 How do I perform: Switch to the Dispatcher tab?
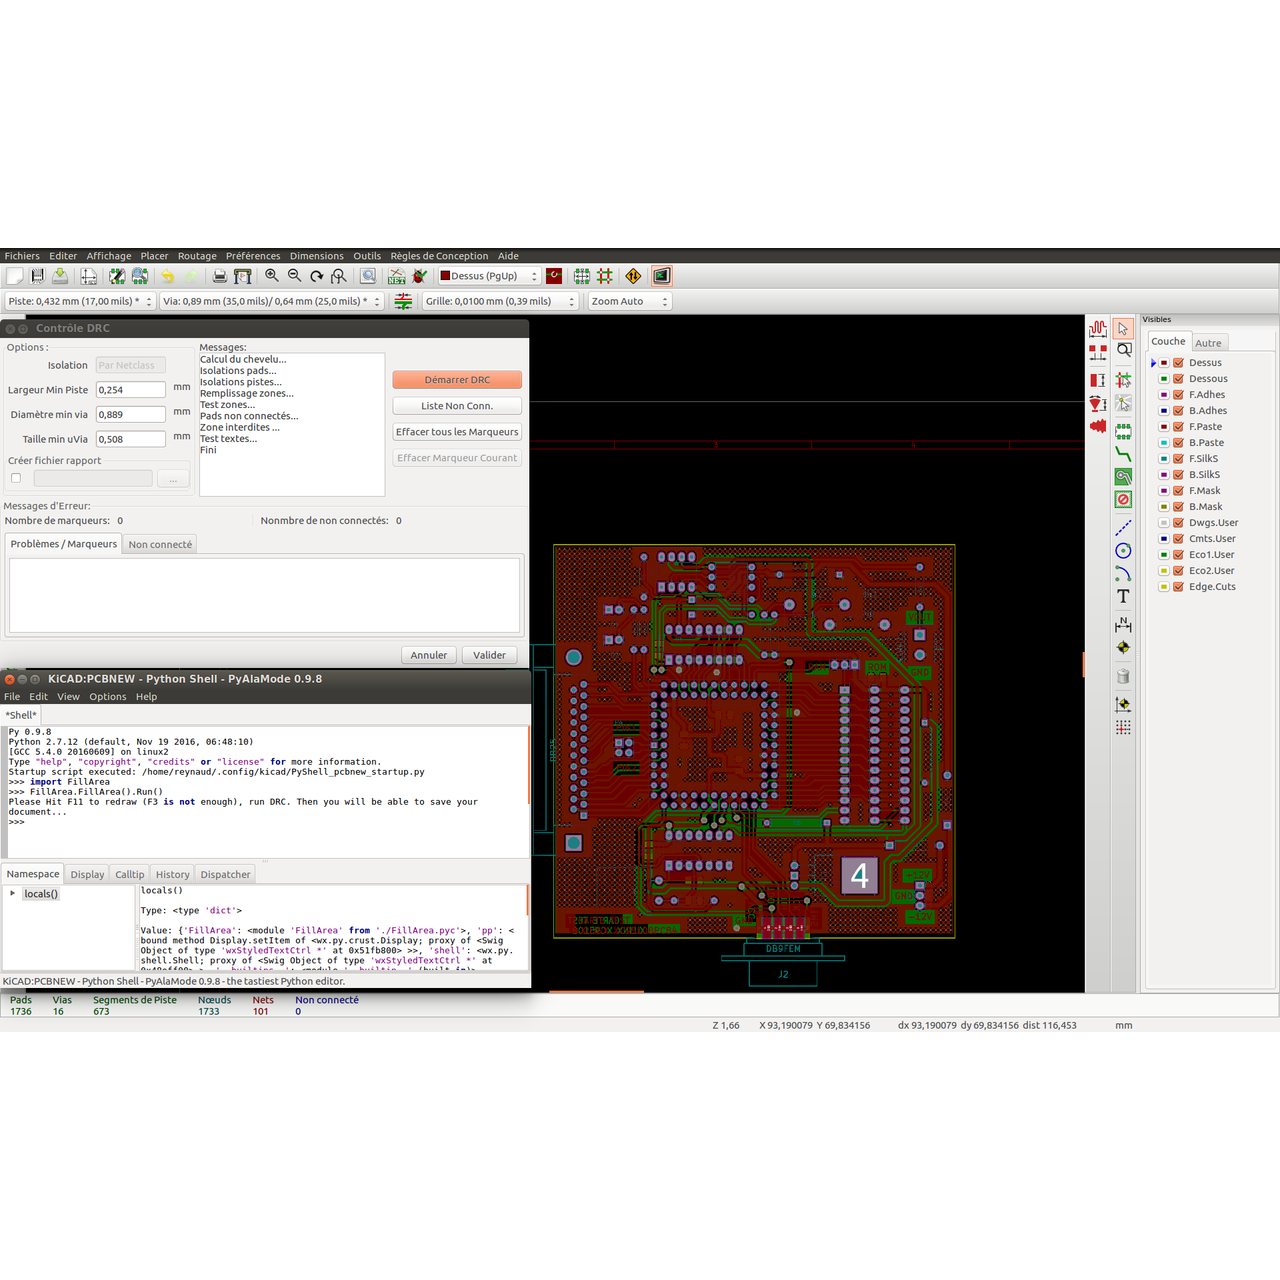pos(225,874)
